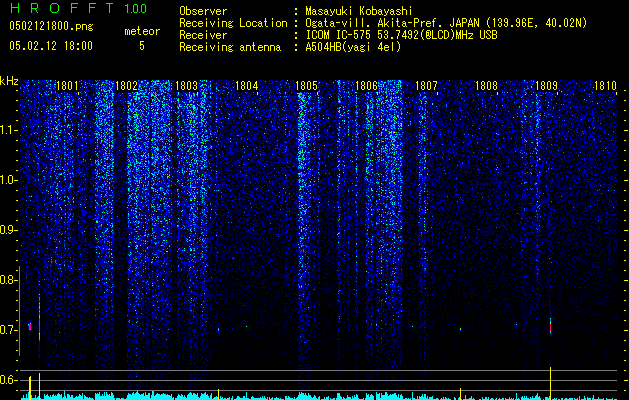The image size is (629, 400).
Task: Click the tall yellow power spike at 1809
Action: pos(550,383)
